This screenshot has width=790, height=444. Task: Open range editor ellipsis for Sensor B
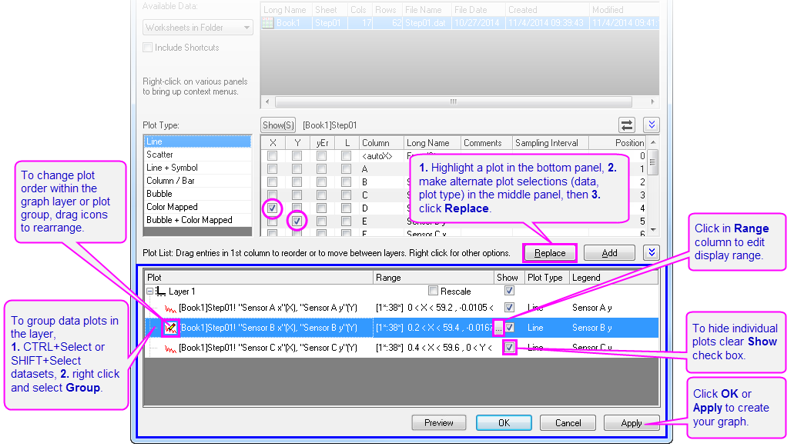(x=498, y=327)
